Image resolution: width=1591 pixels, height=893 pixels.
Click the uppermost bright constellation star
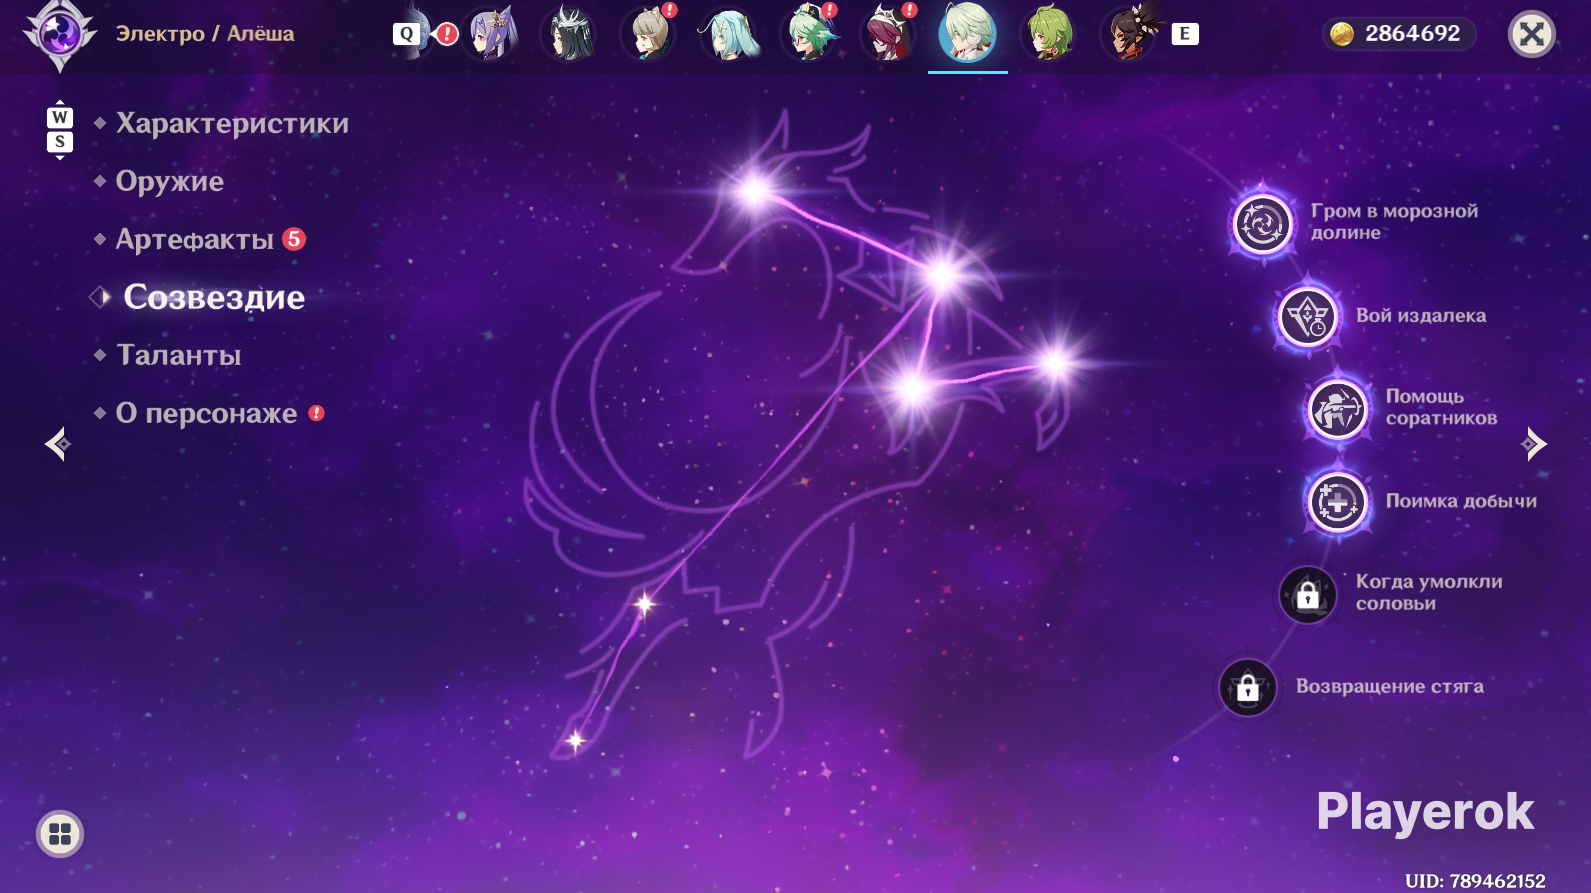click(755, 190)
